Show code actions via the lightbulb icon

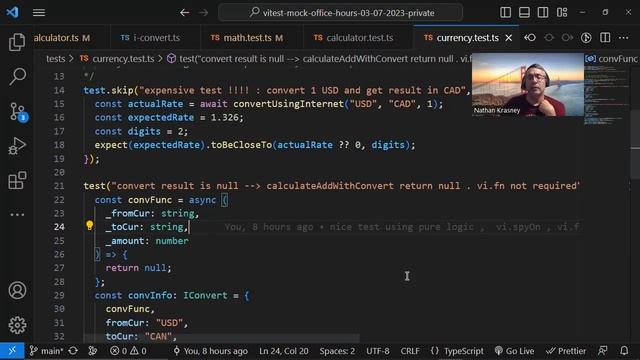(90, 225)
